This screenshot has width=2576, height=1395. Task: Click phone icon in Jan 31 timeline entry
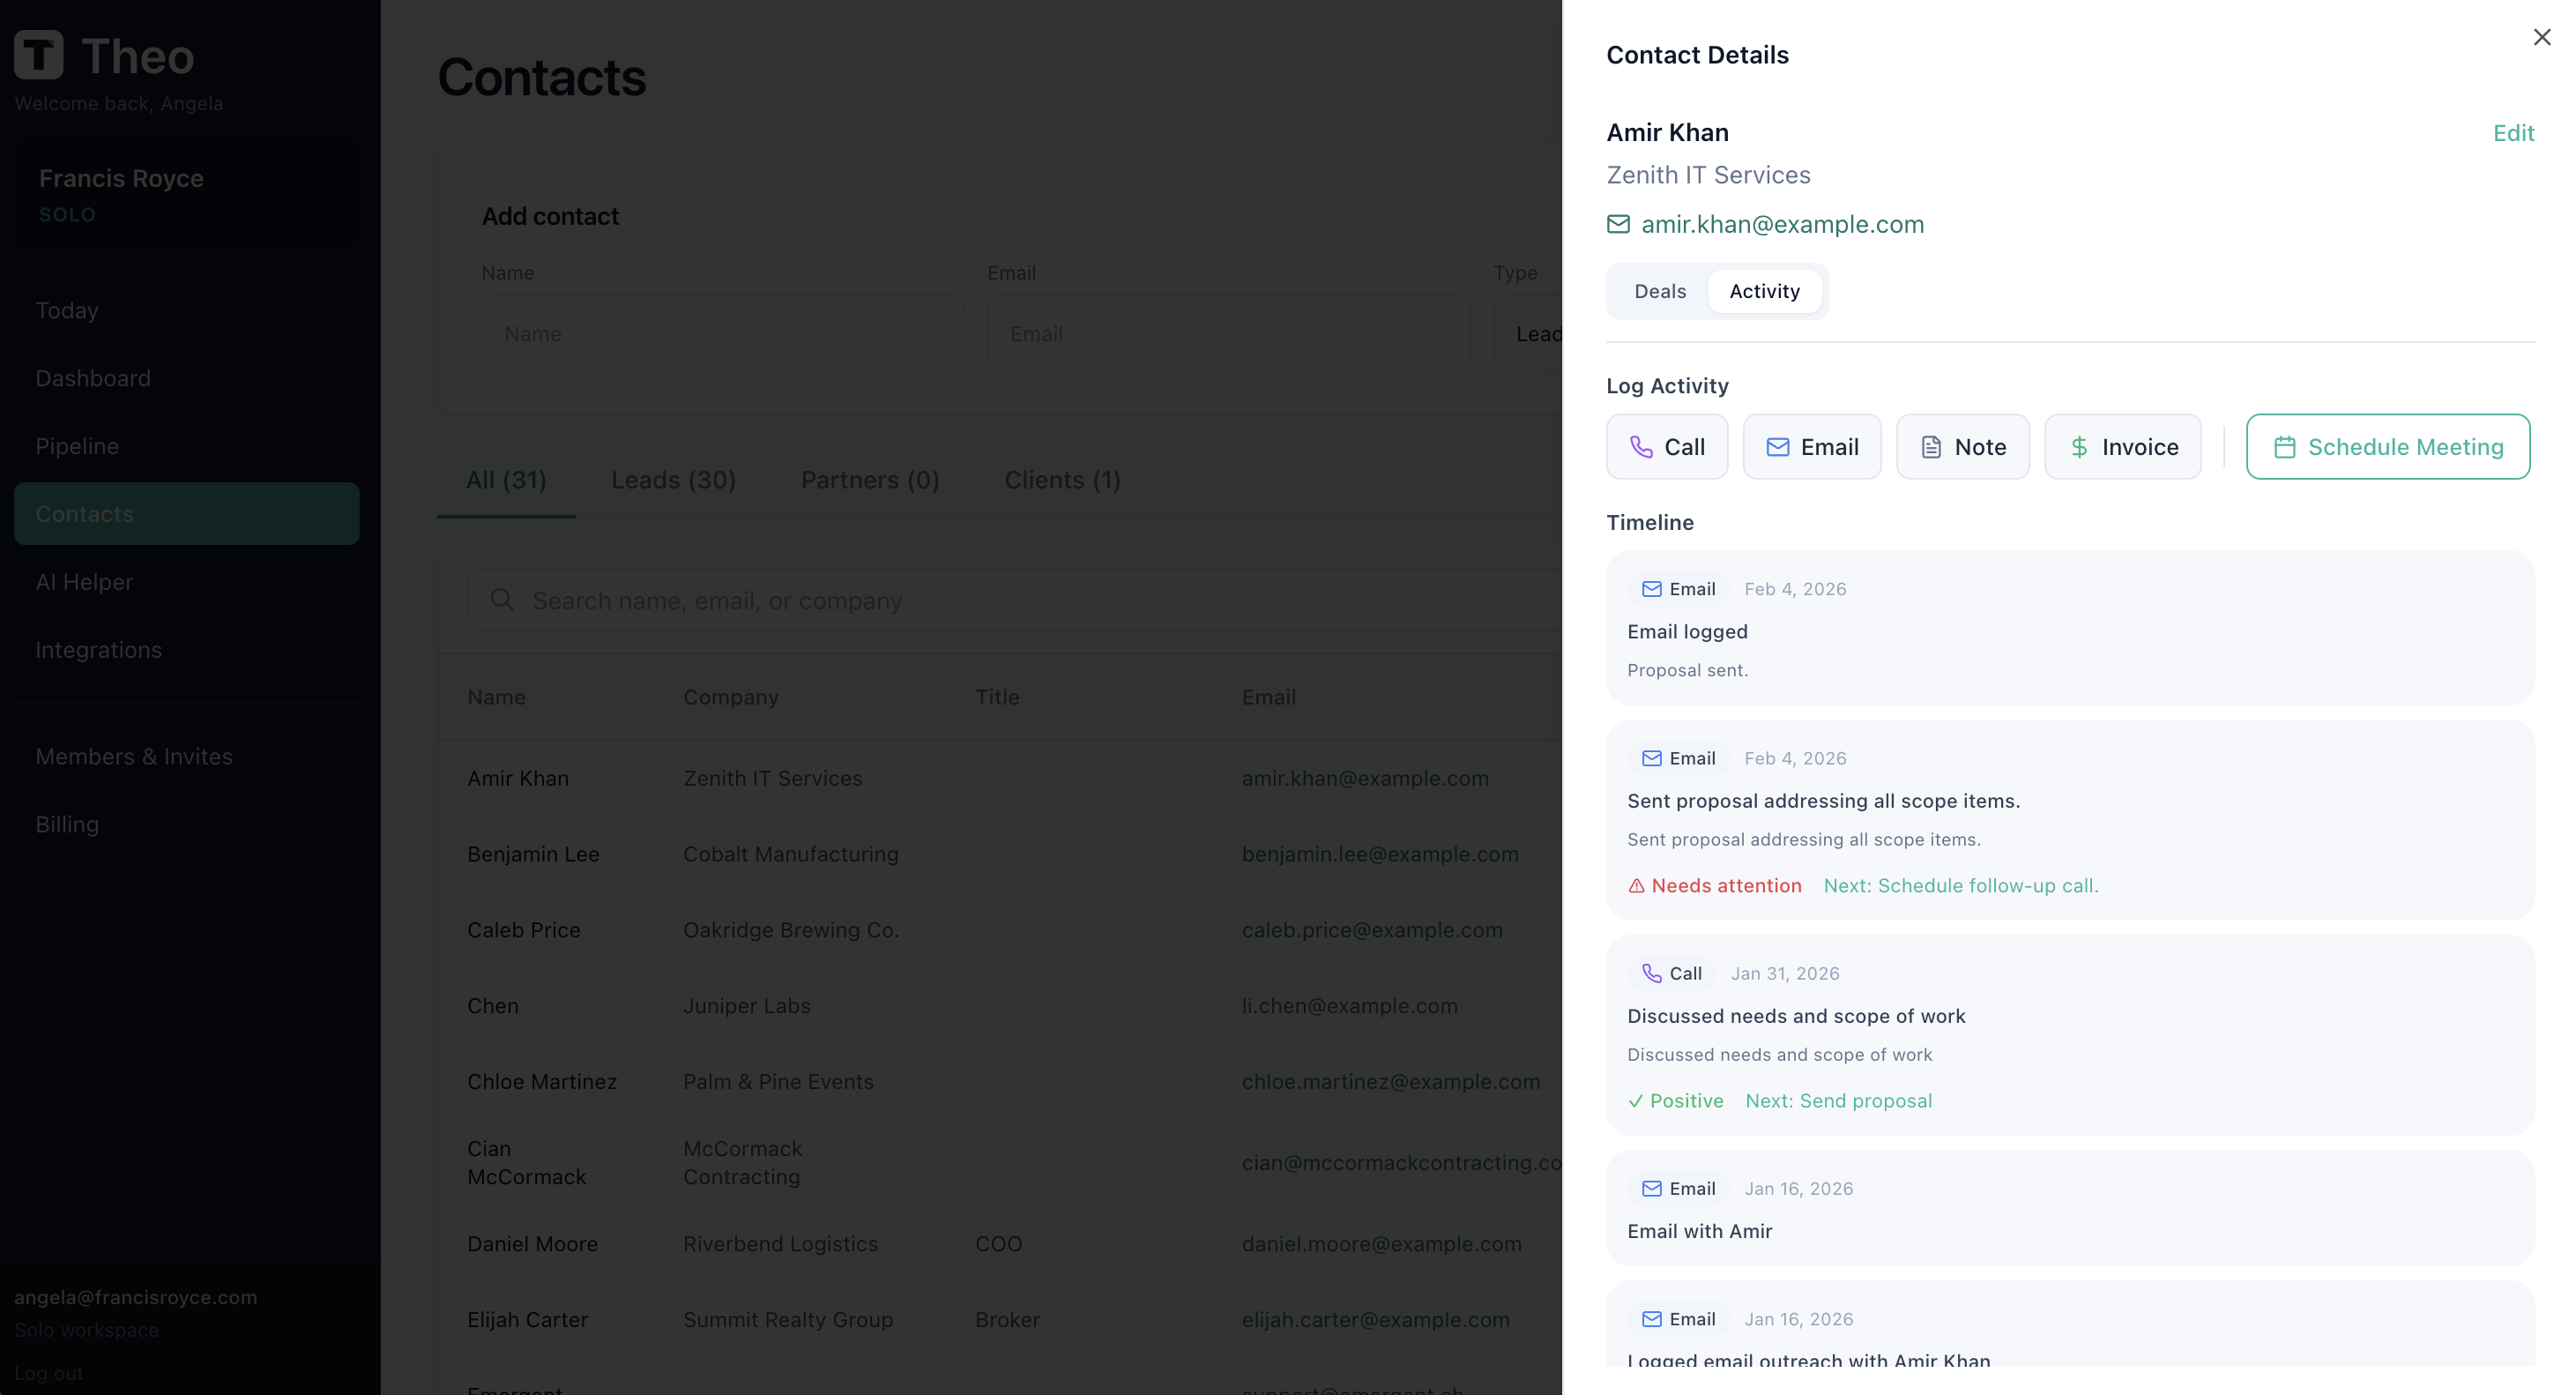(x=1651, y=973)
